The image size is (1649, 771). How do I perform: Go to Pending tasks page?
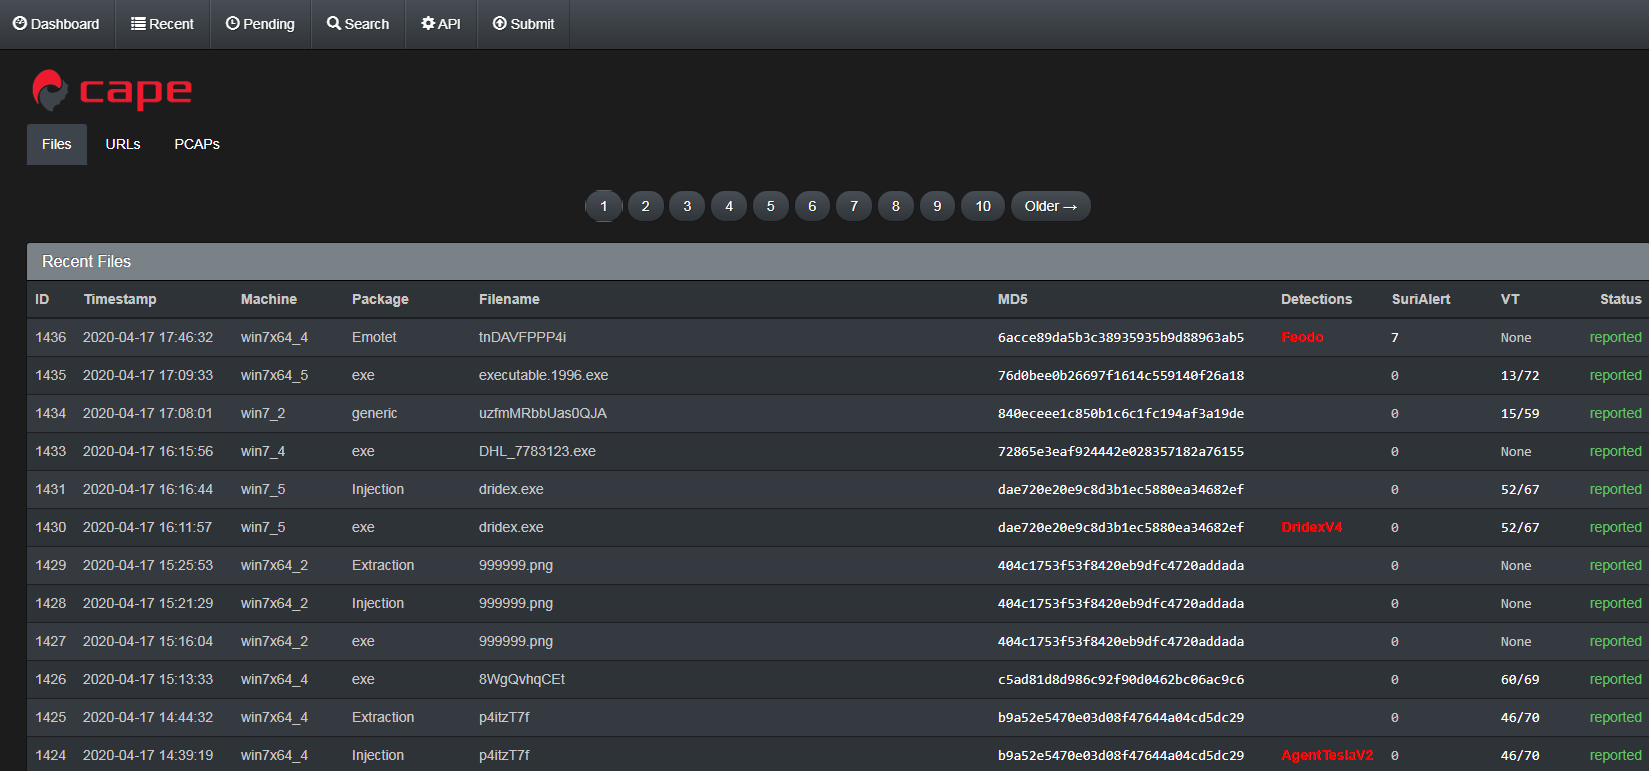(260, 24)
